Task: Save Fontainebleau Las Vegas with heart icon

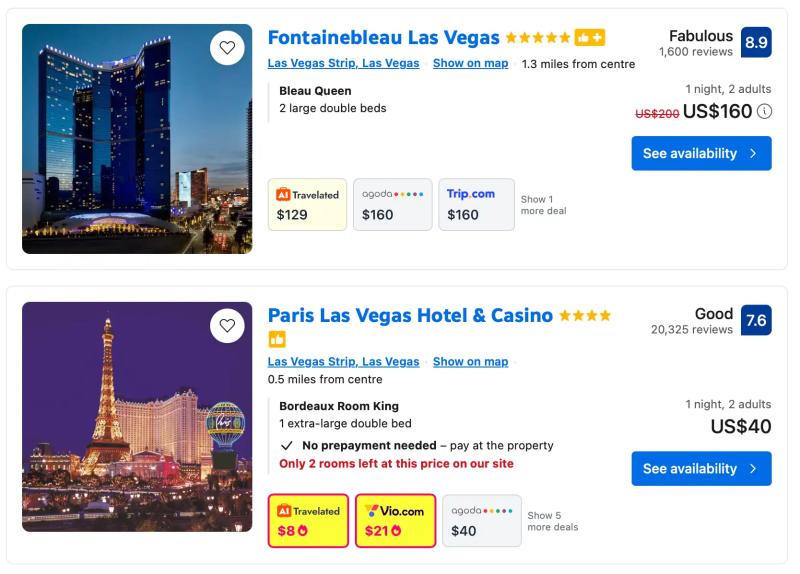Action: [227, 48]
